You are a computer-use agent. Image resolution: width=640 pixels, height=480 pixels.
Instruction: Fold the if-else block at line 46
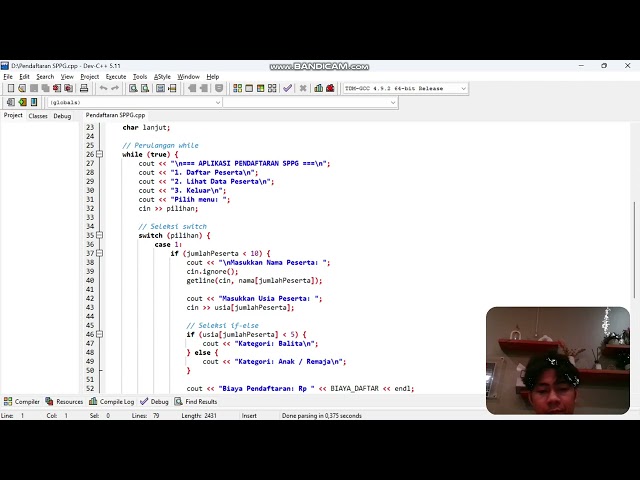pyautogui.click(x=100, y=334)
